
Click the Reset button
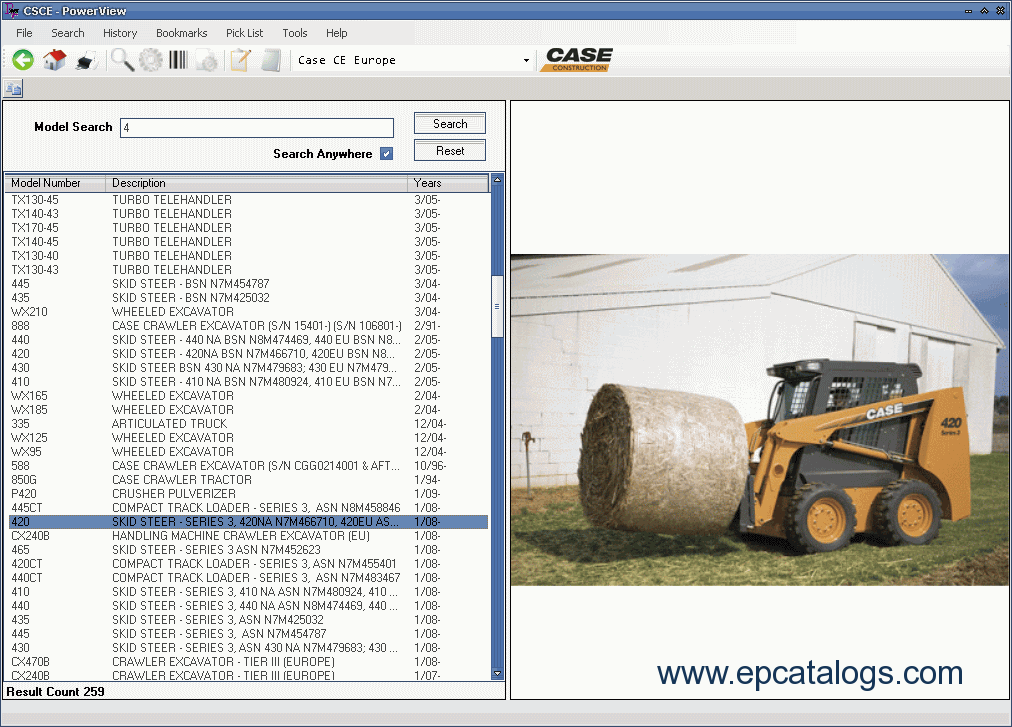[450, 151]
